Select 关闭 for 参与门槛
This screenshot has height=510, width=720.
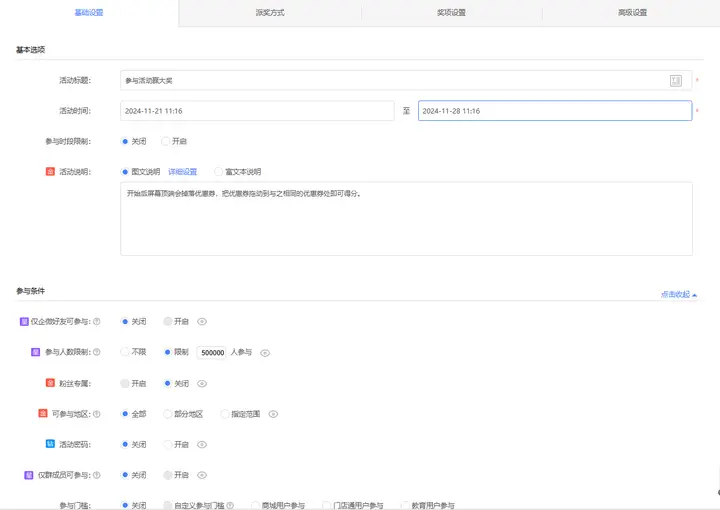pos(124,505)
